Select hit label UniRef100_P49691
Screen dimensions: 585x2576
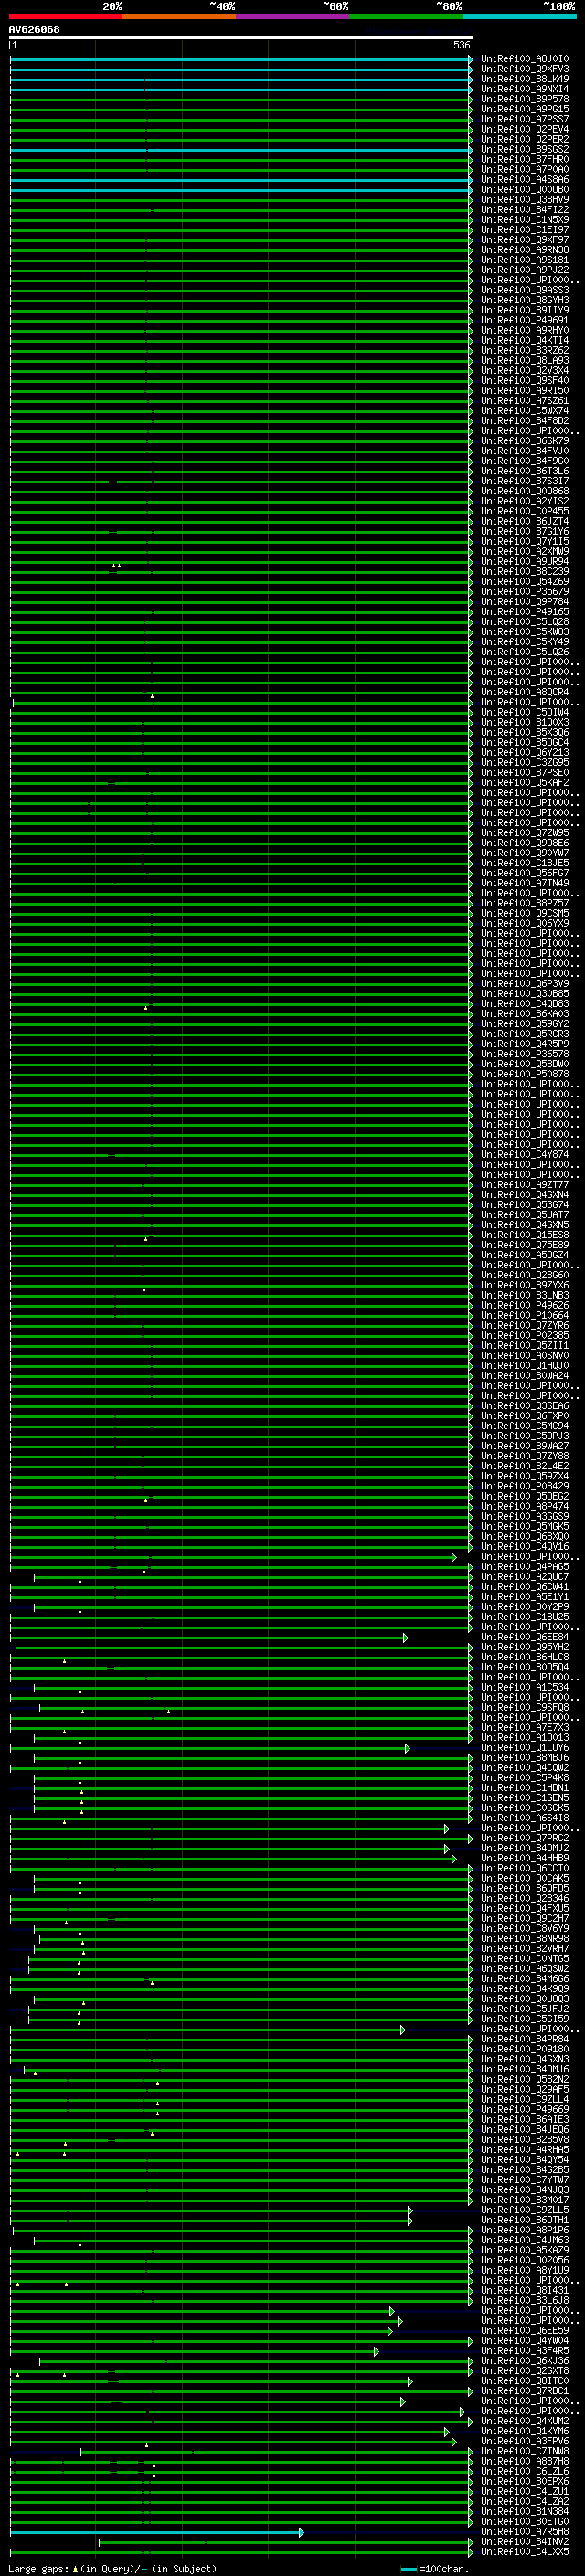tap(524, 320)
